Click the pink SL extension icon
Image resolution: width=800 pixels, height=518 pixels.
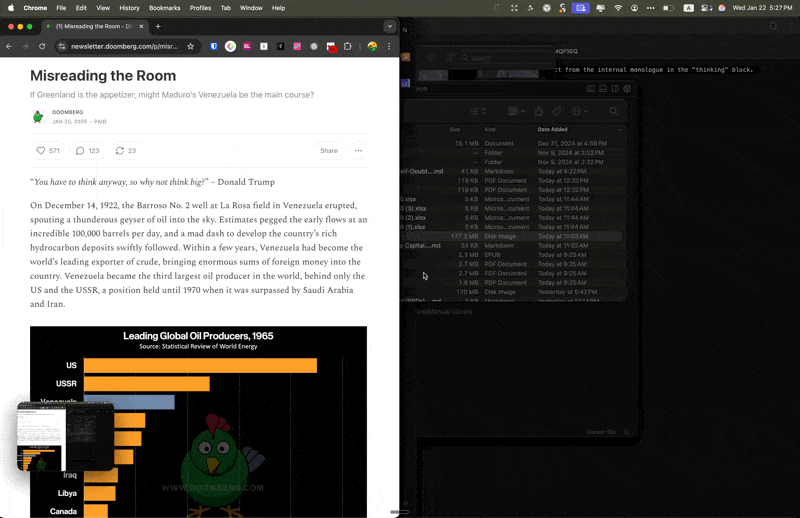247,46
